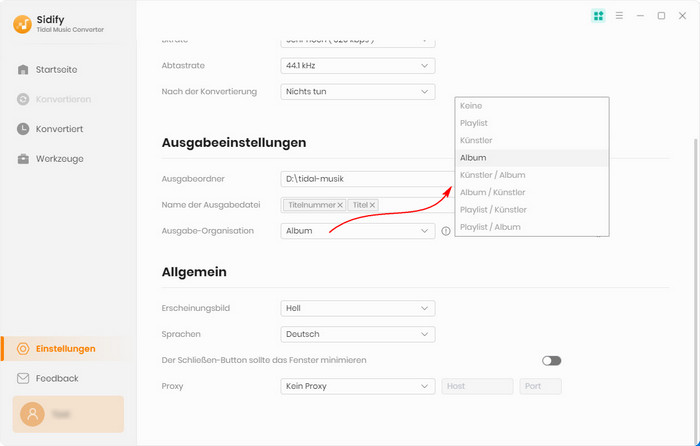The width and height of the screenshot is (700, 446).
Task: Click the gear icon beside Einstellungen
Action: [x=23, y=349]
